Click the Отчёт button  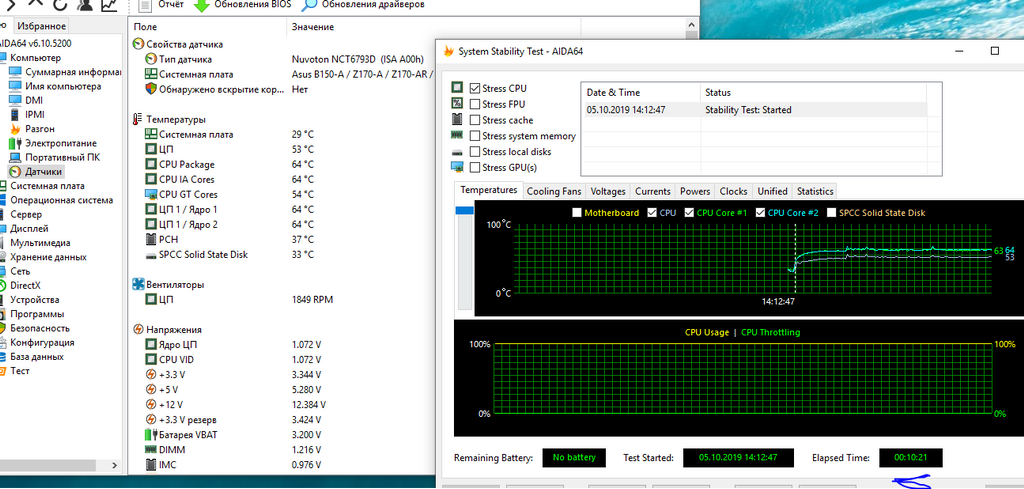pyautogui.click(x=161, y=5)
